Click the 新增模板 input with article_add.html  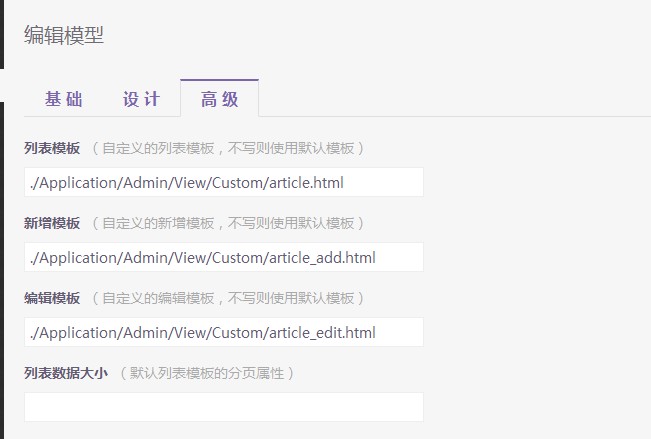(x=224, y=257)
